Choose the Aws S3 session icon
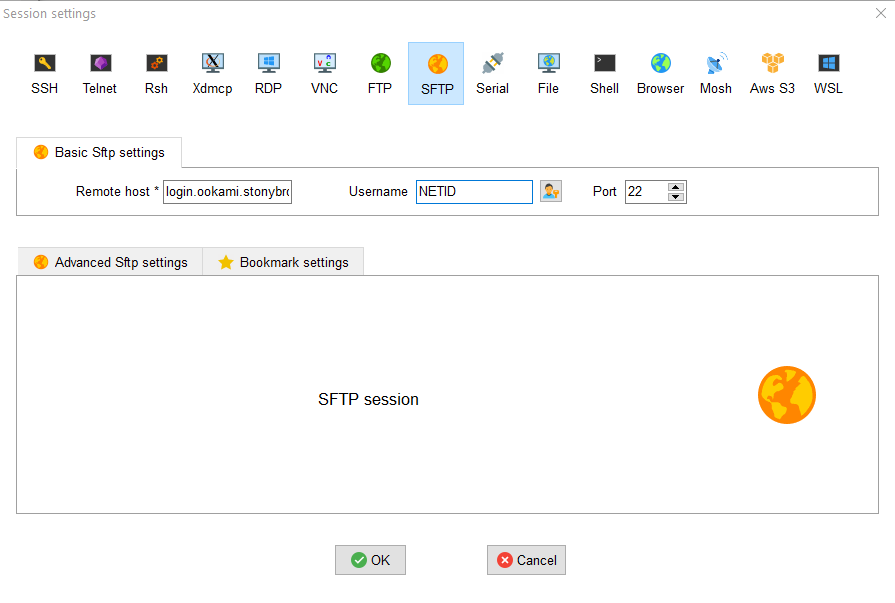The width and height of the screenshot is (895, 603). coord(772,73)
